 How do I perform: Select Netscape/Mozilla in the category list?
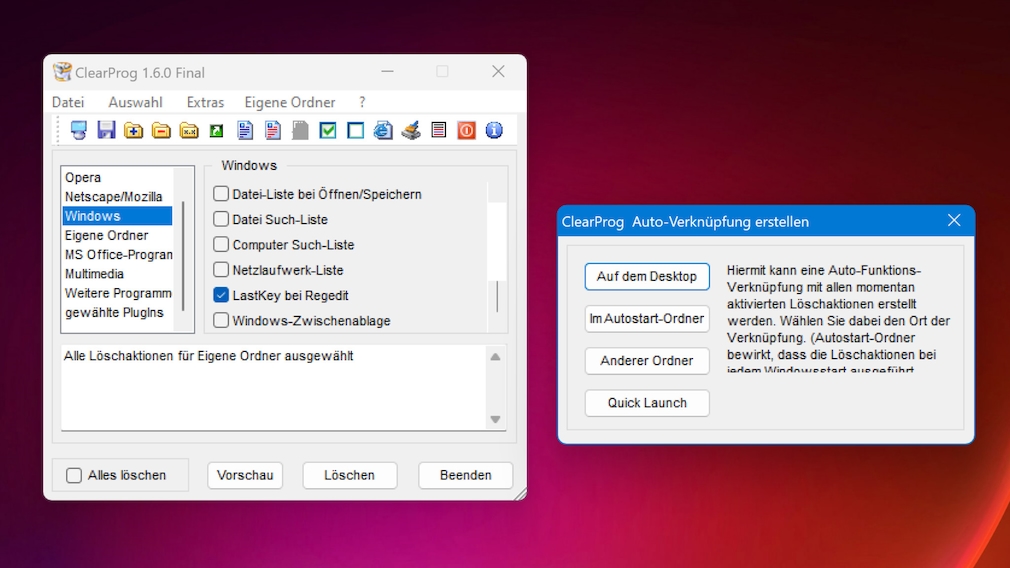coord(117,196)
